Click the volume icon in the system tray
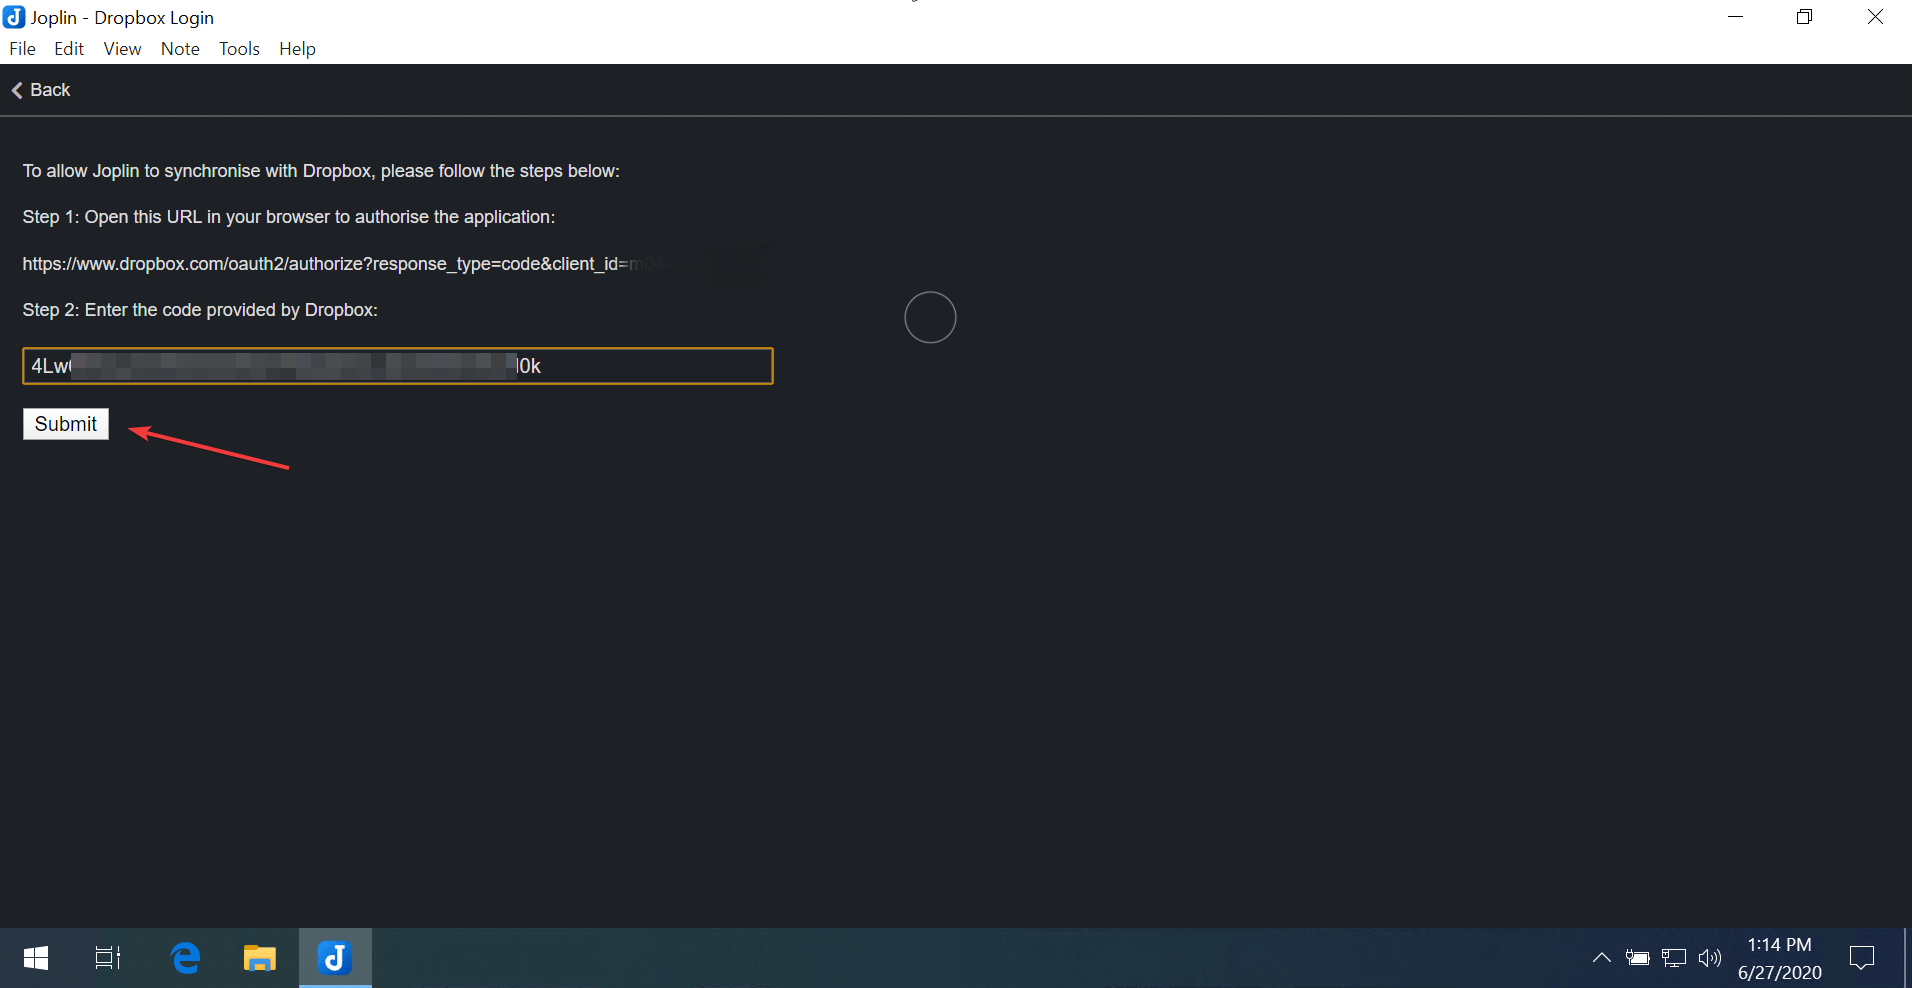This screenshot has height=988, width=1912. (x=1709, y=957)
